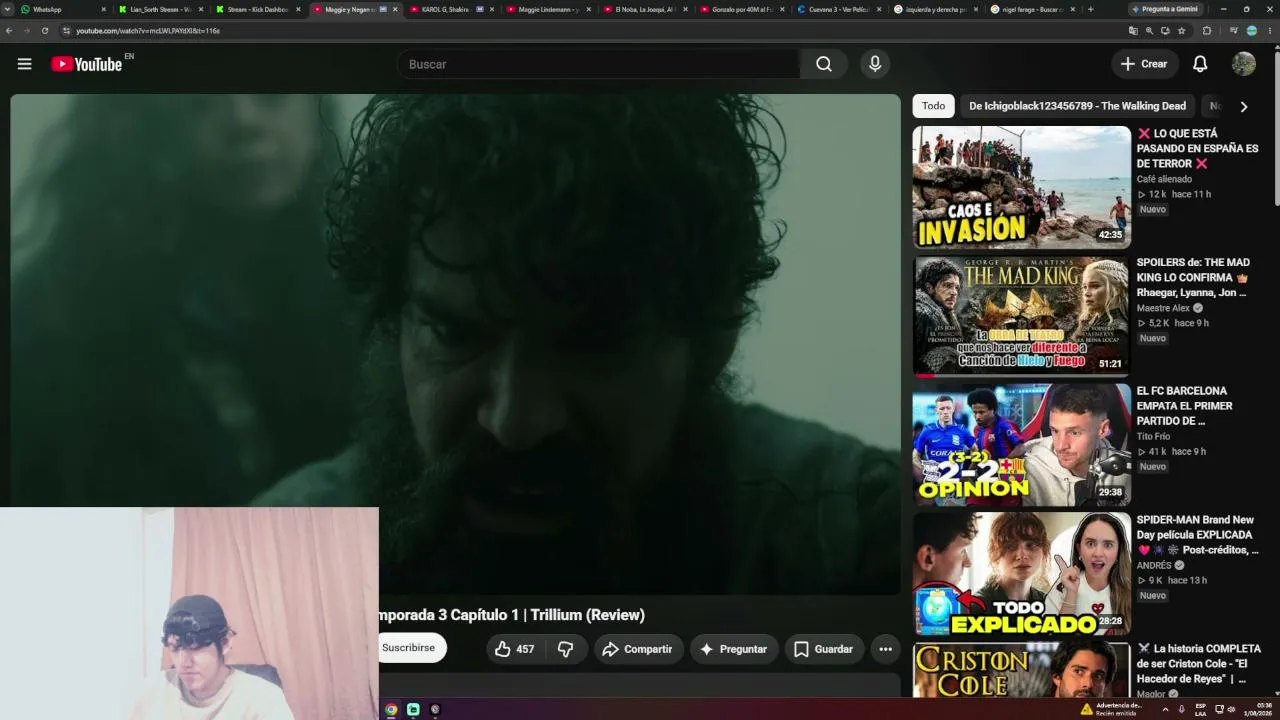Open a new browser tab
Viewport: 1280px width, 720px height.
coord(1090,9)
